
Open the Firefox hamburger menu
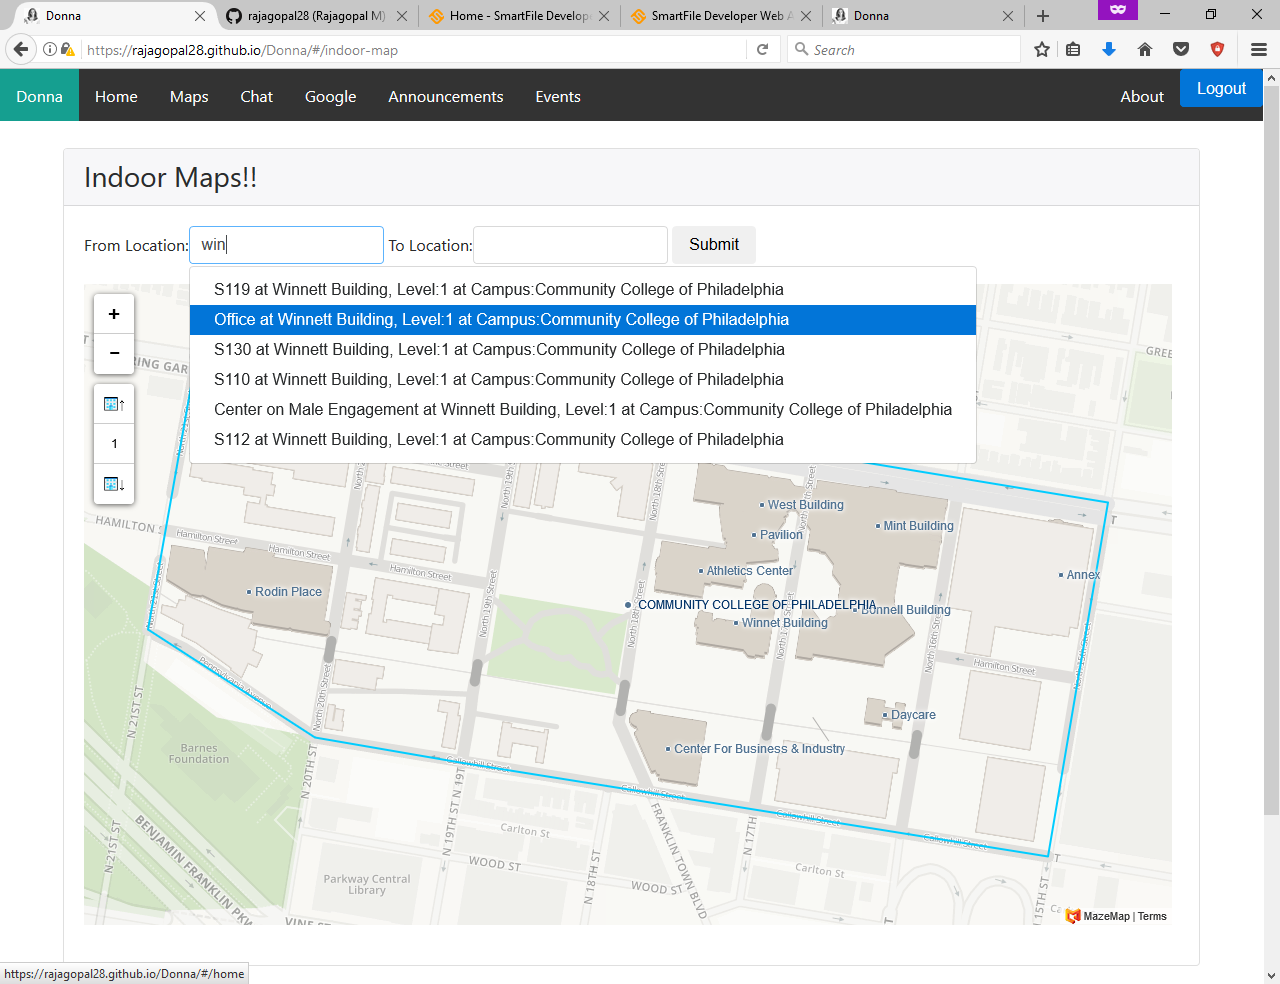1259,49
